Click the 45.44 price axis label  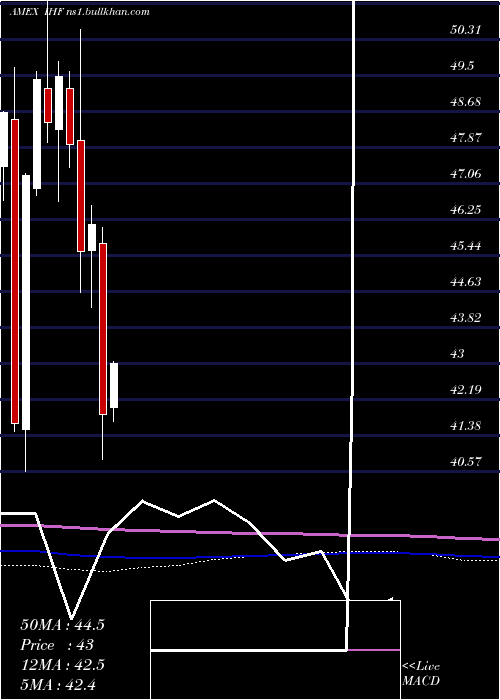tap(466, 246)
